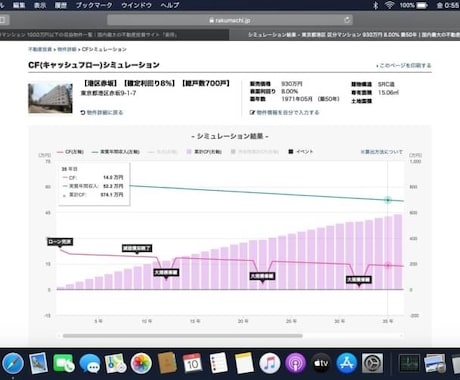This screenshot has width=460, height=380.
Task: Open the ウインドウ menu
Action: [136, 5]
